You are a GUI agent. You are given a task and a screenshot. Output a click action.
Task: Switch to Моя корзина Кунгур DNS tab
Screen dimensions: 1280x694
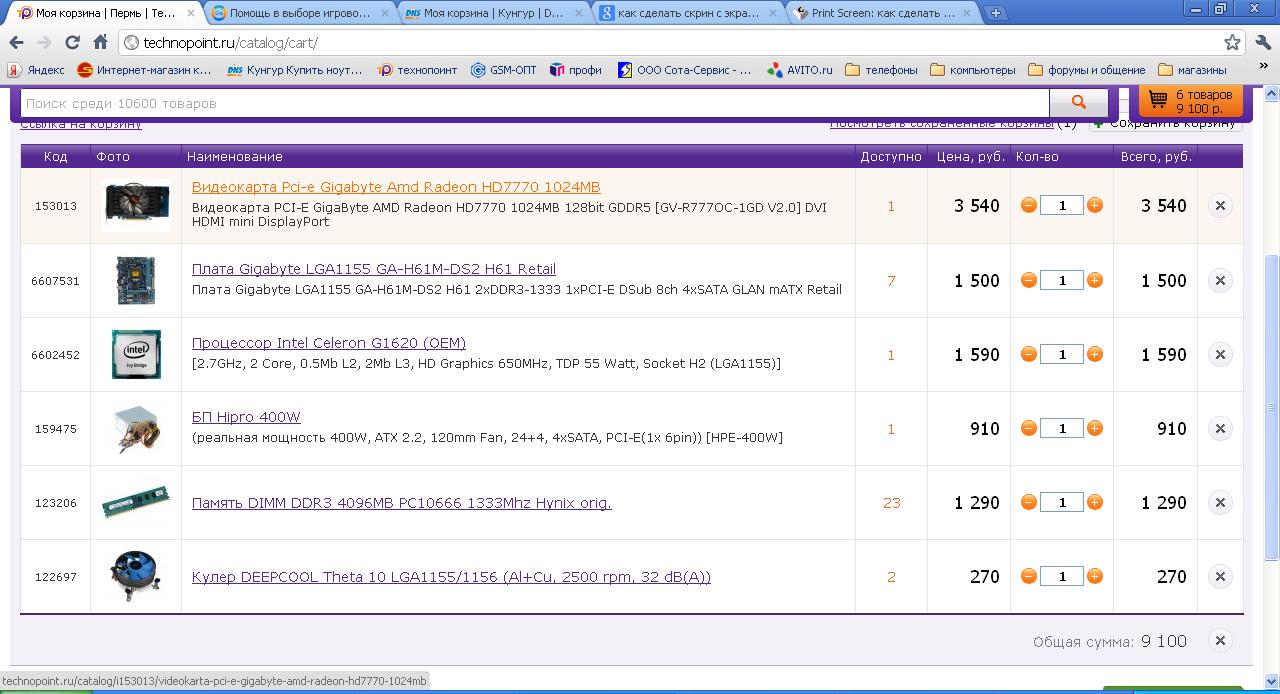(494, 13)
